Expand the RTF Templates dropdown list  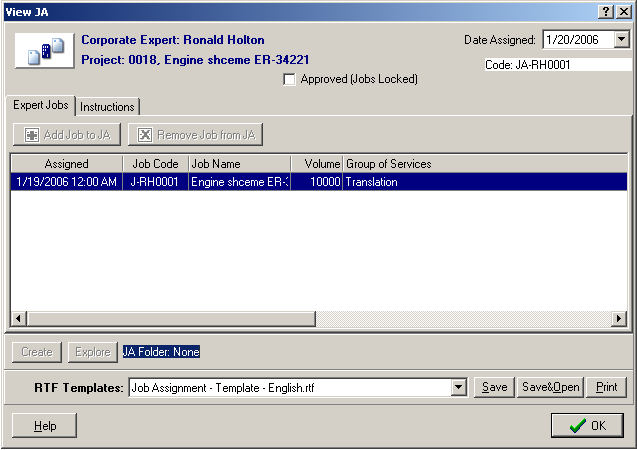coord(459,387)
